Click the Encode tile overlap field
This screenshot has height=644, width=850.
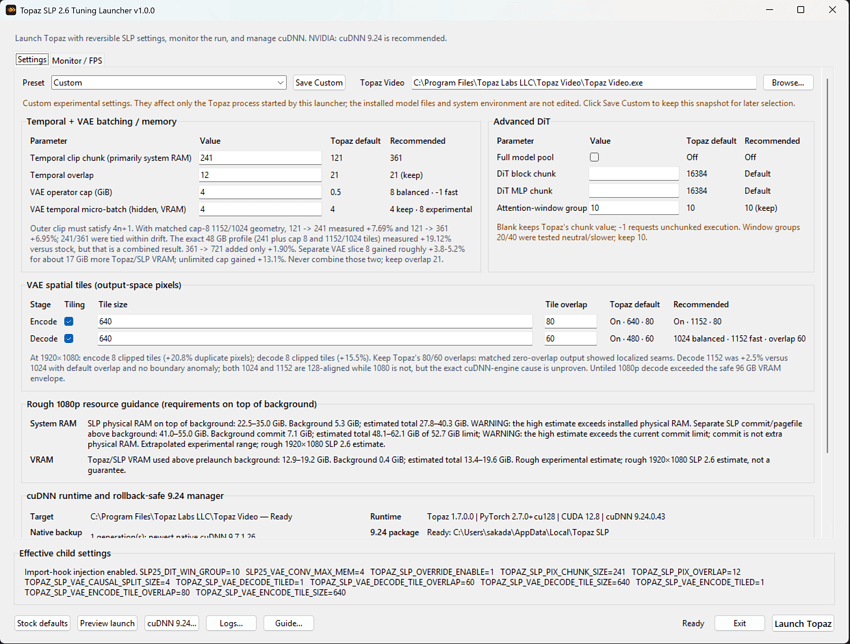[570, 321]
